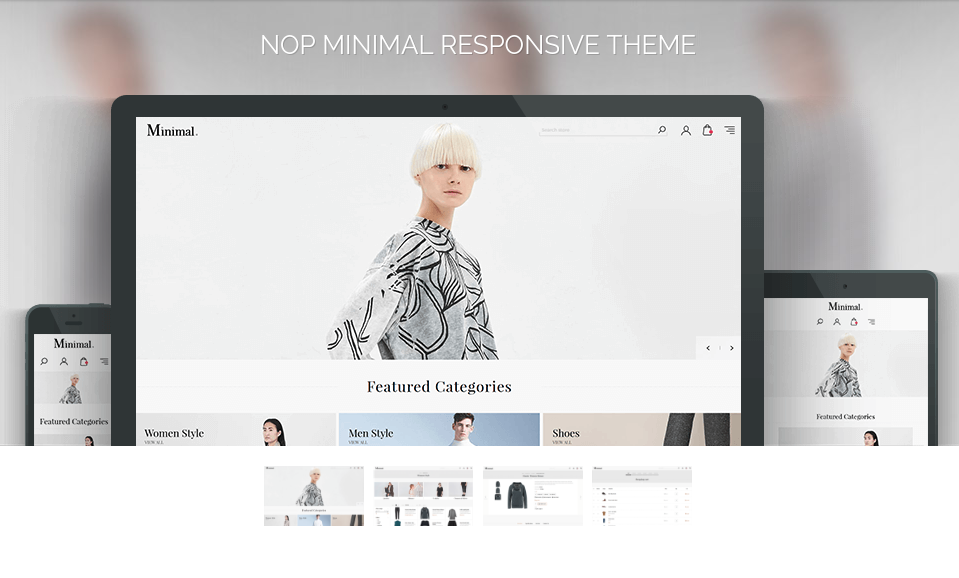Click the Minimal logo on phone mockup
This screenshot has height=578, width=959.
[73, 344]
